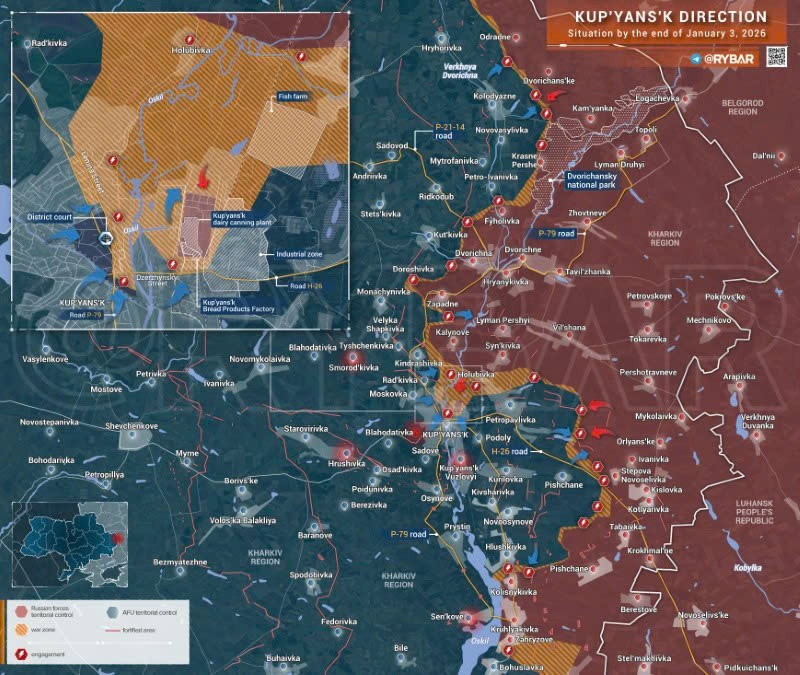Image resolution: width=800 pixels, height=675 pixels.
Task: Click the red arrow in the inset map
Action: coord(204,178)
